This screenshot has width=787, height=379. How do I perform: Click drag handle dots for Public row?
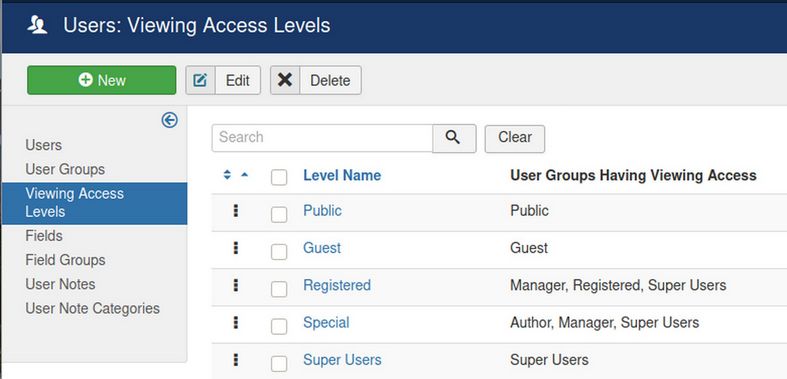(236, 211)
